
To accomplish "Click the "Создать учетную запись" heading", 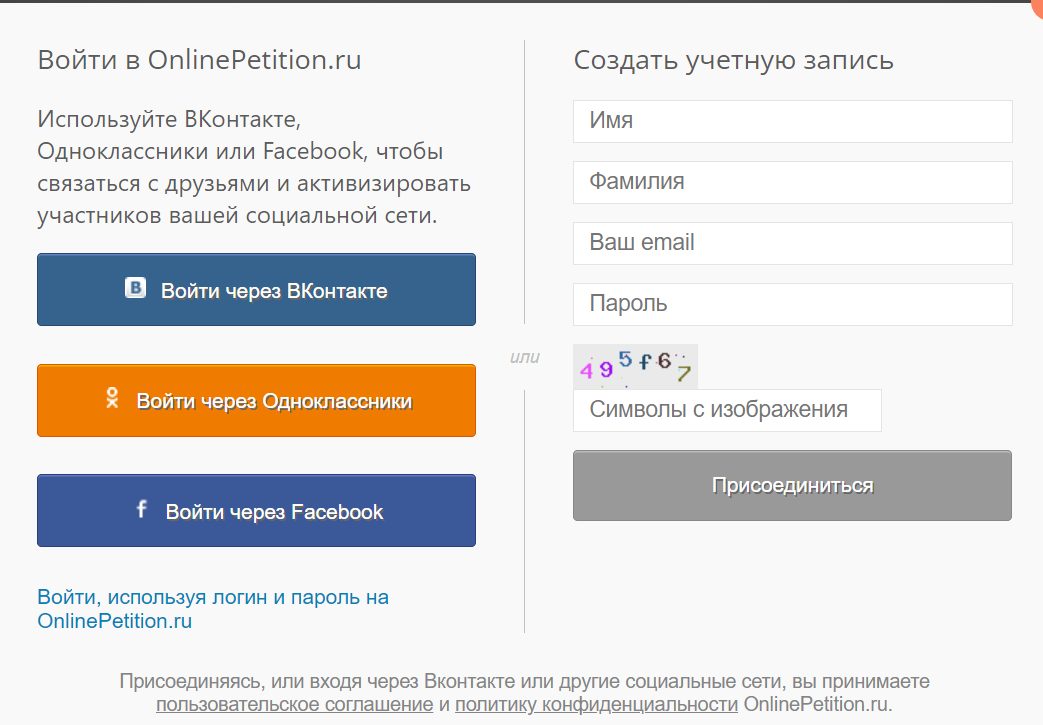I will point(733,60).
